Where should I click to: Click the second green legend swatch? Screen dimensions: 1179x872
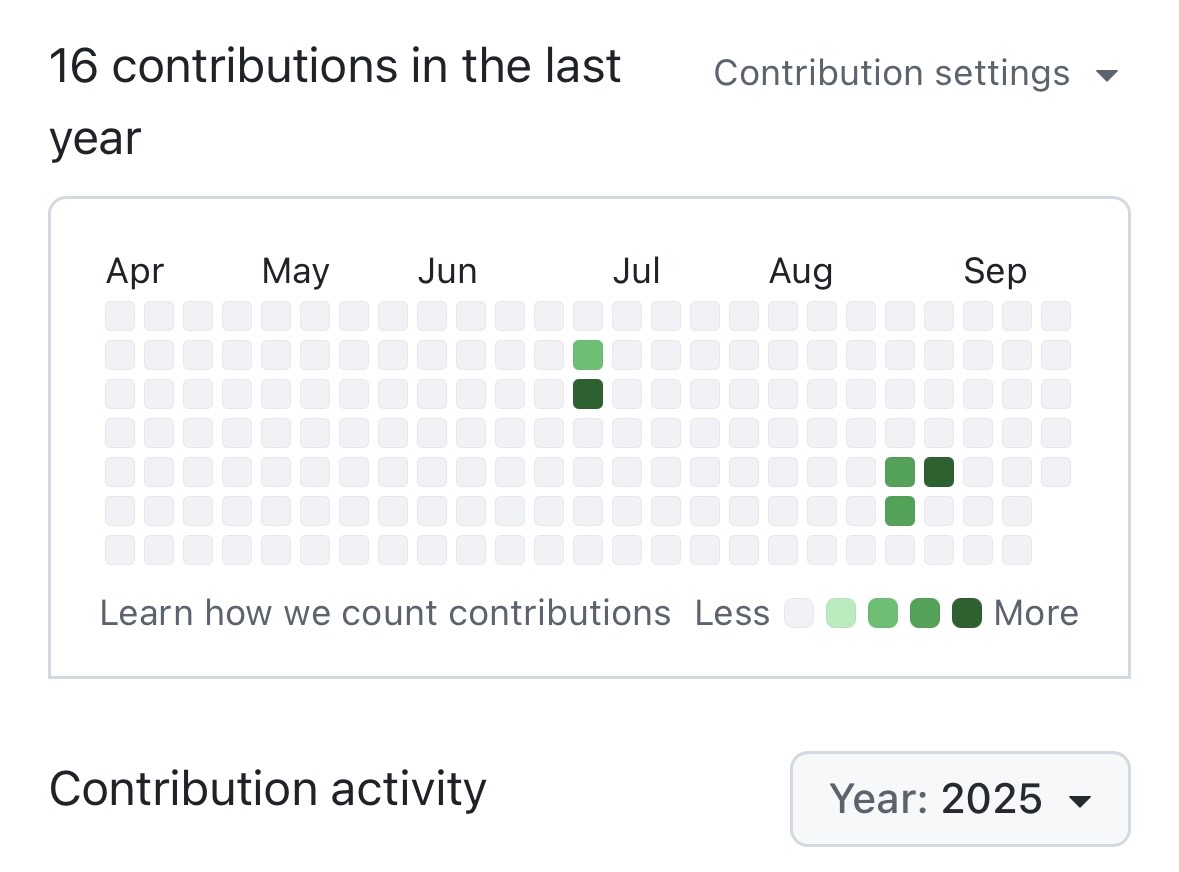tap(883, 613)
